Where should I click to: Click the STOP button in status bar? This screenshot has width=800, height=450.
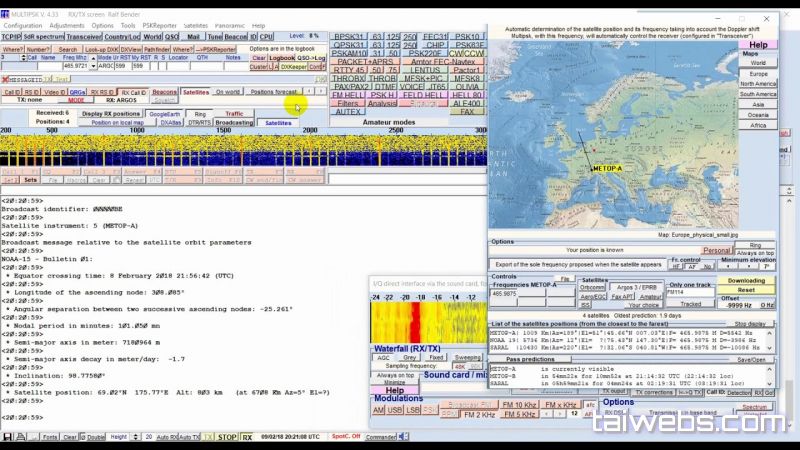(x=227, y=437)
